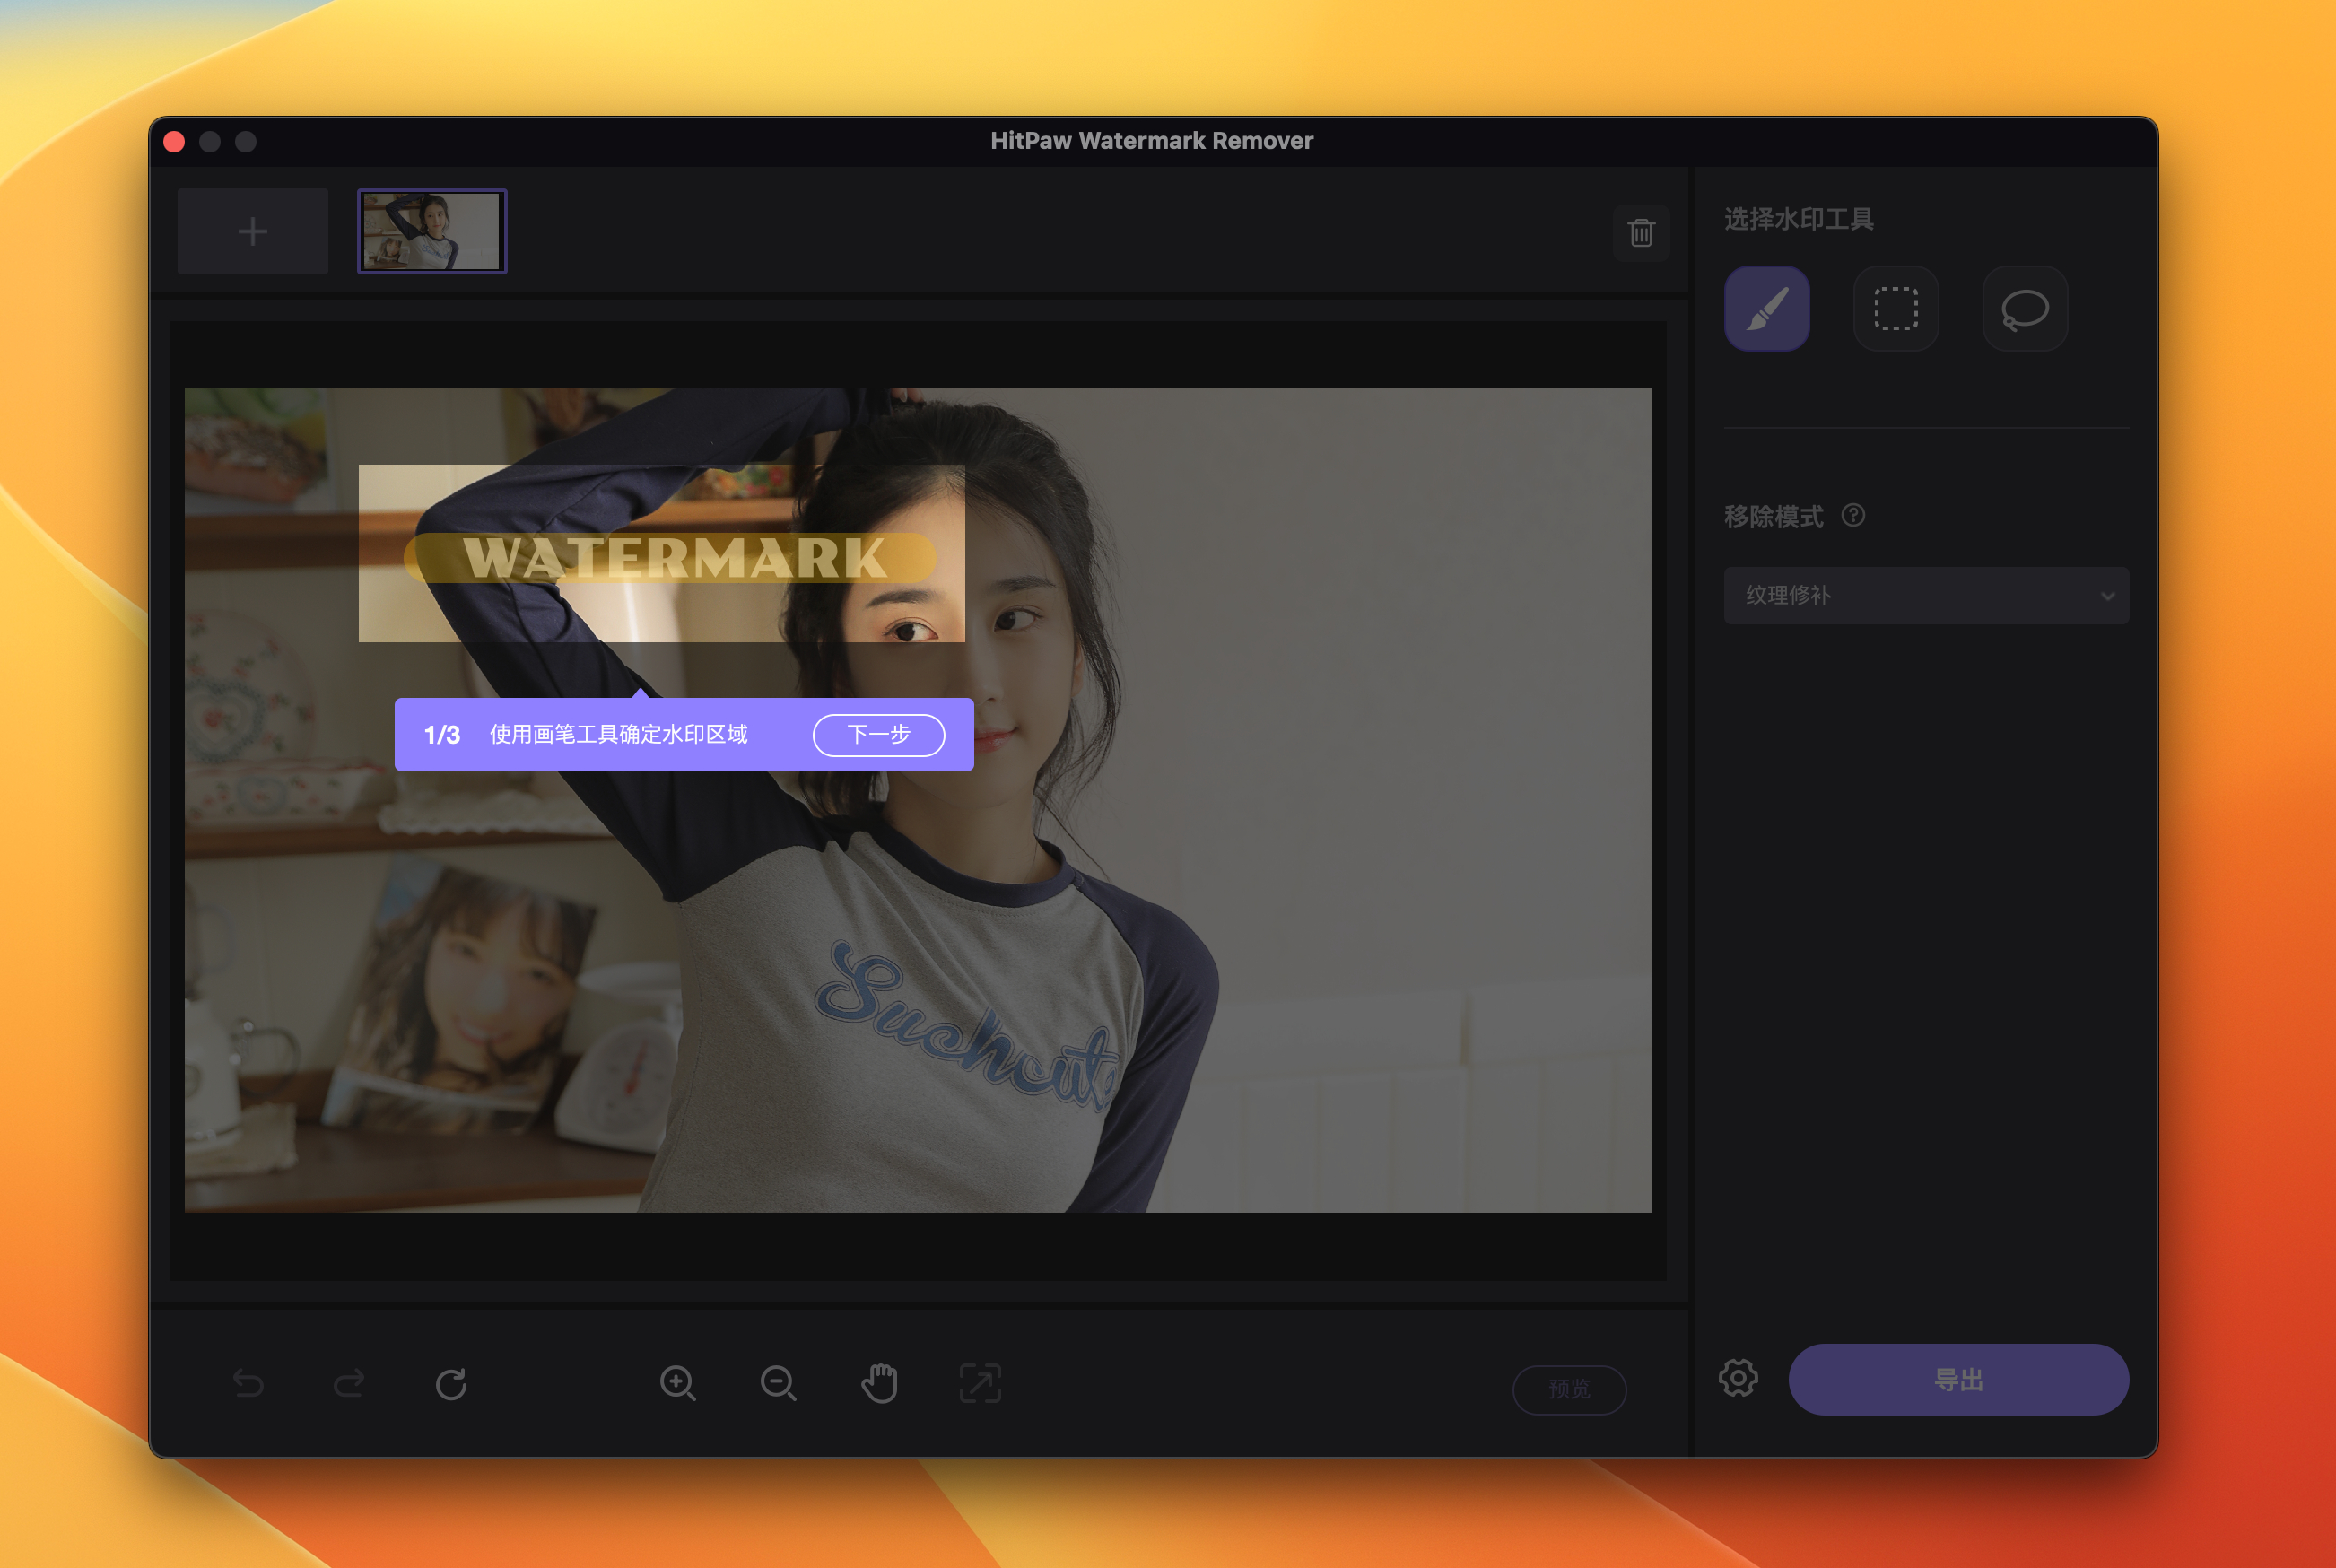Click the undo arrow icon
This screenshot has width=2336, height=1568.
(249, 1384)
